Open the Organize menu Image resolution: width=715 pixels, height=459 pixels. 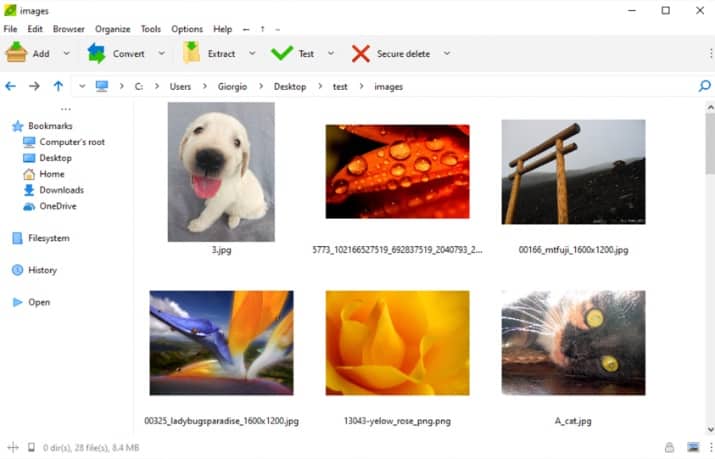click(112, 29)
